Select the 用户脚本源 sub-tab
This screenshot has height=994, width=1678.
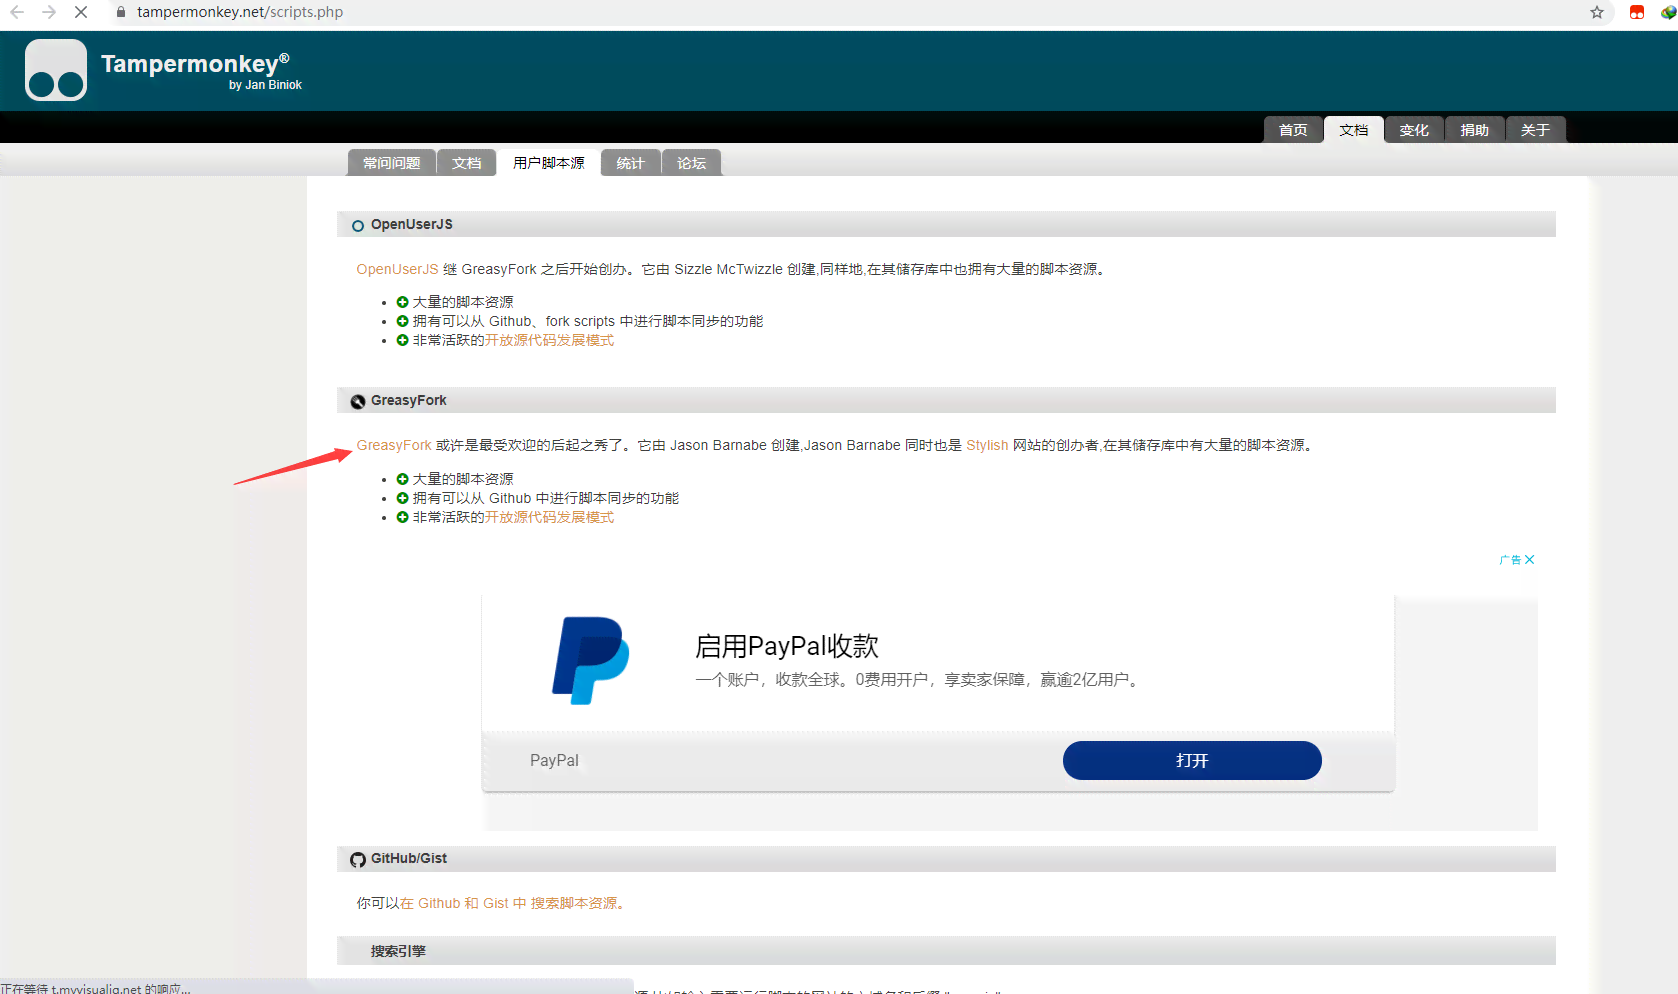click(x=549, y=163)
